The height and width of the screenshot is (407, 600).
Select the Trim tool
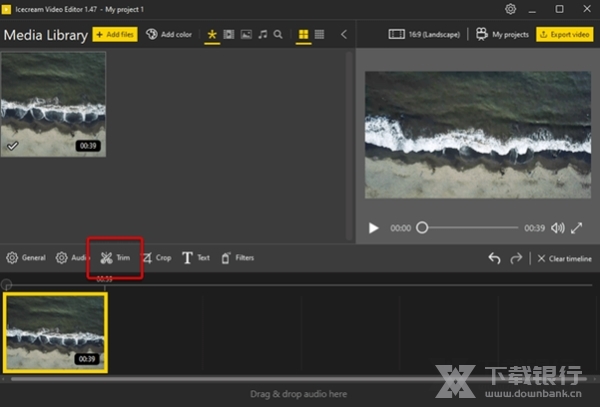tap(115, 258)
